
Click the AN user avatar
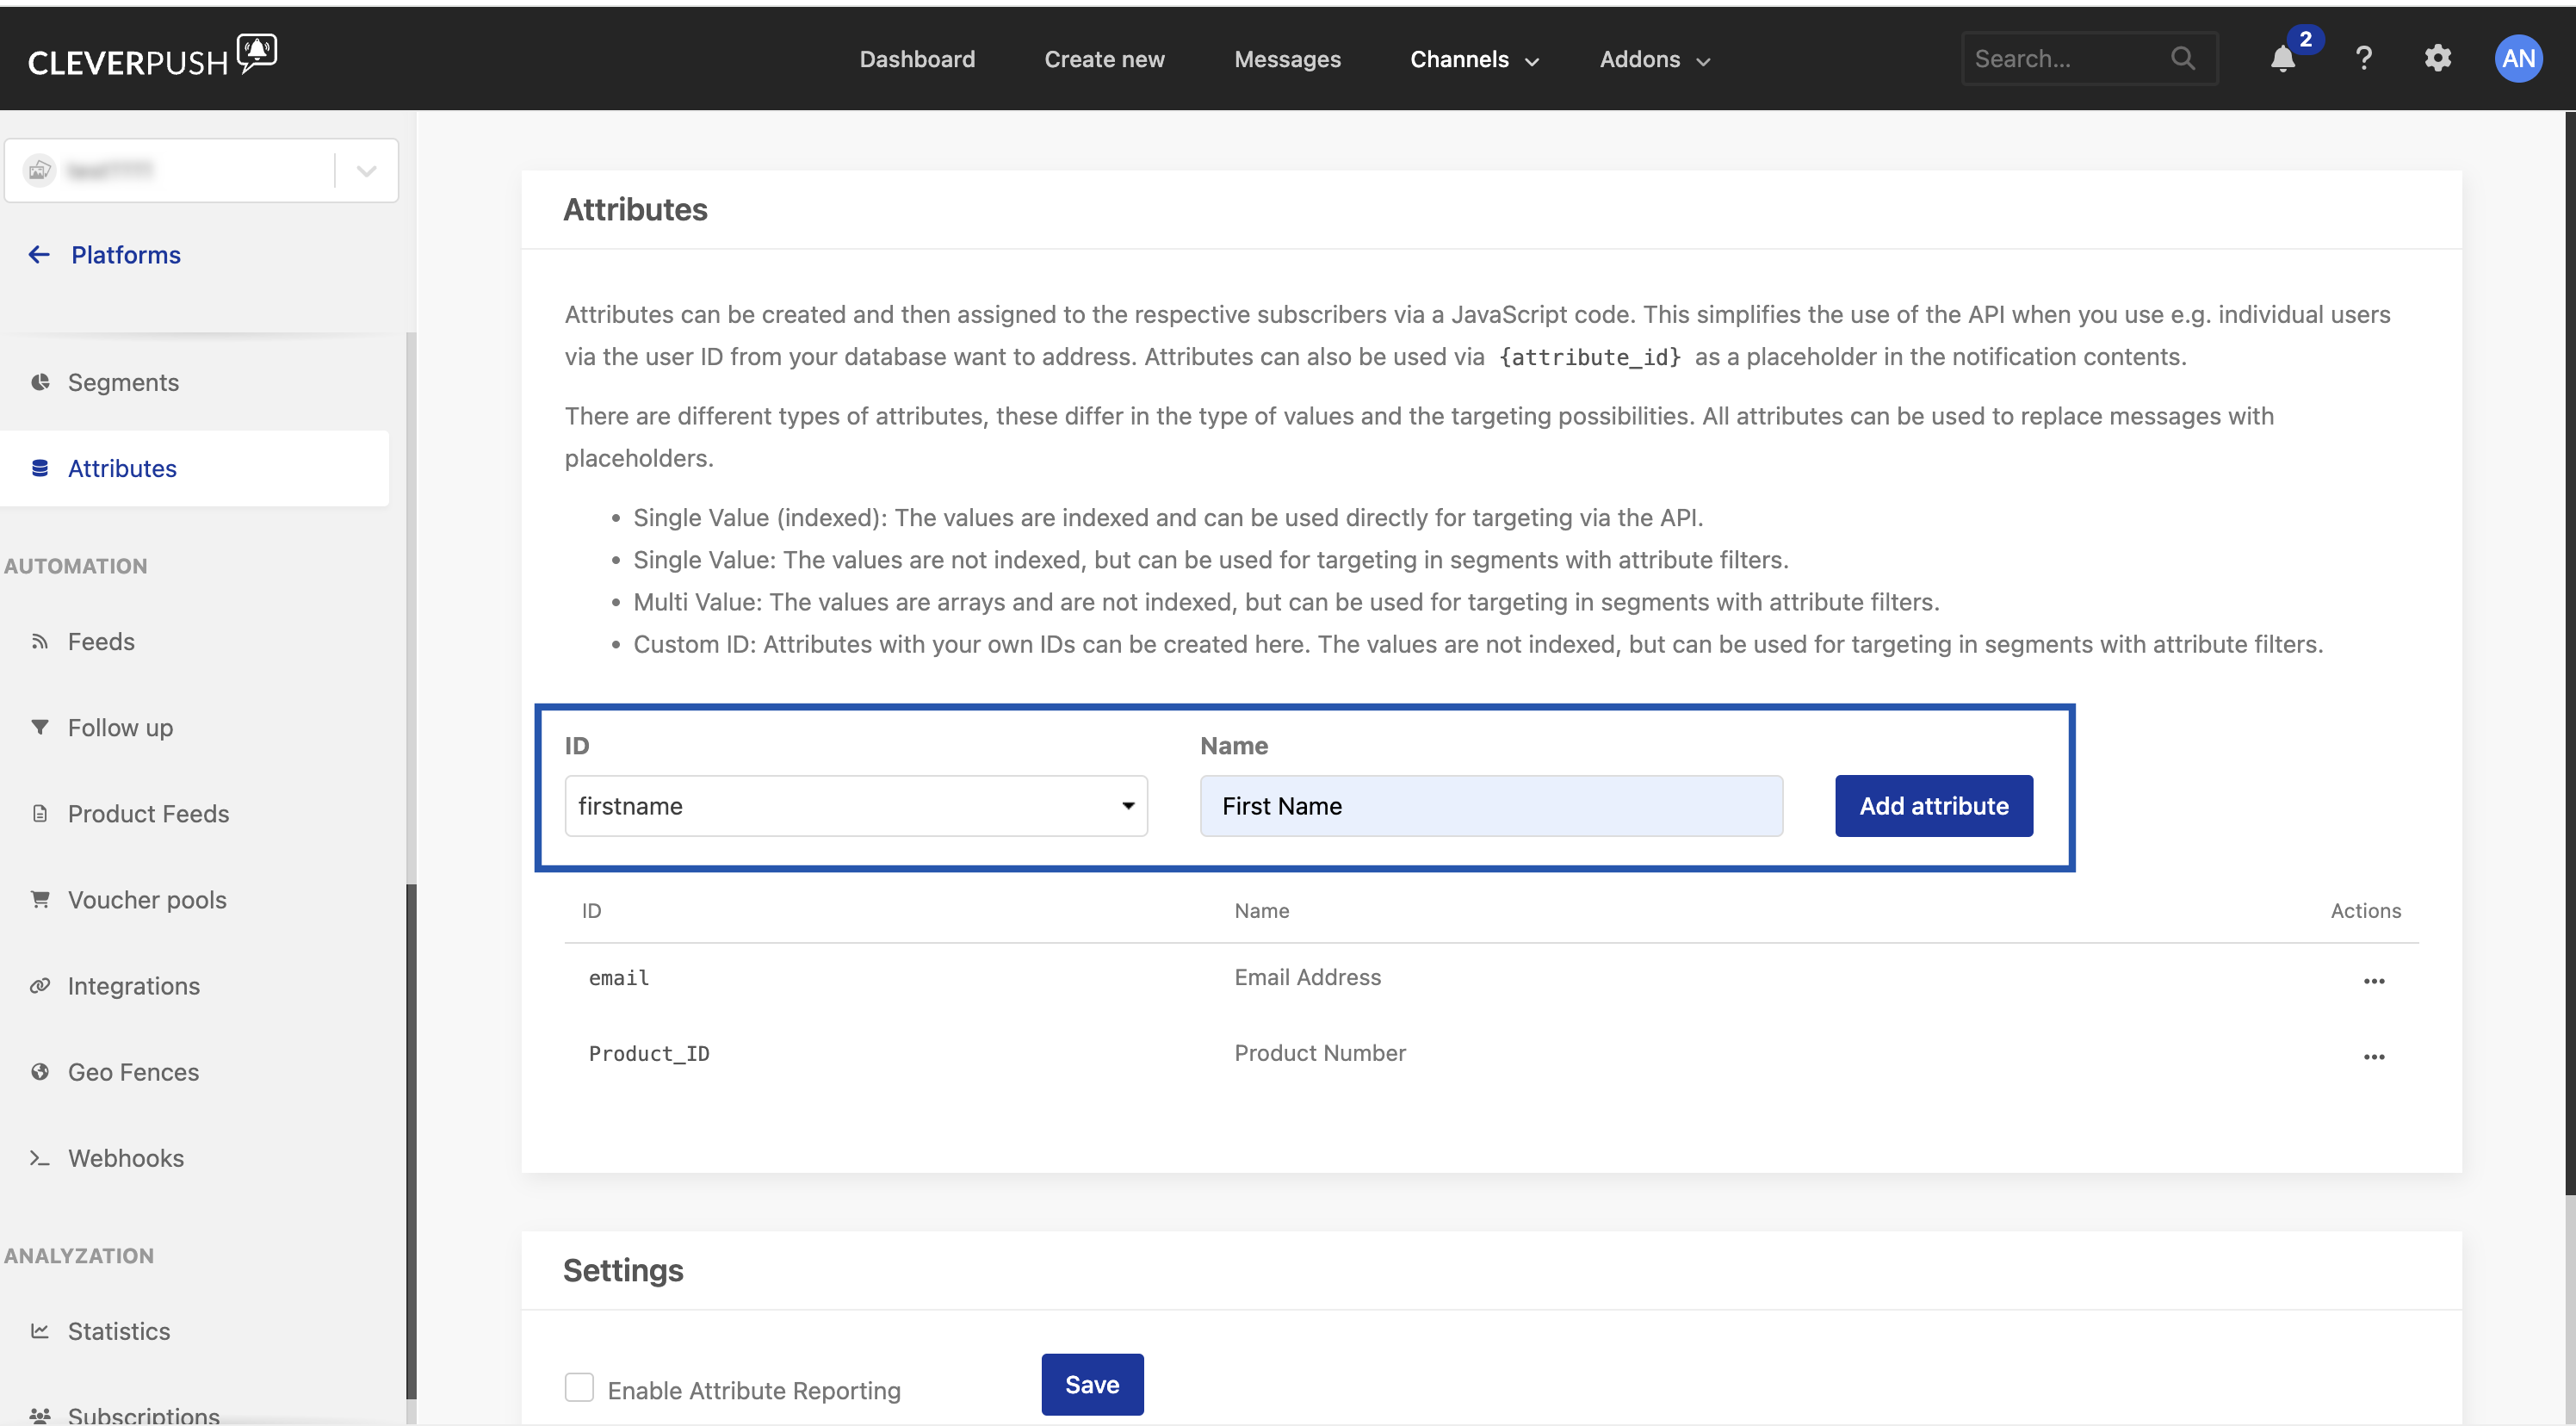tap(2518, 59)
